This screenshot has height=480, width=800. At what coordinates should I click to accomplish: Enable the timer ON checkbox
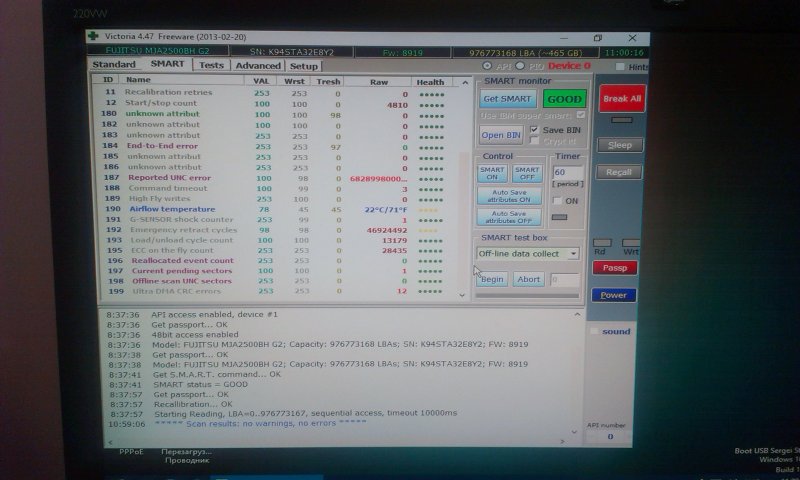[x=559, y=200]
